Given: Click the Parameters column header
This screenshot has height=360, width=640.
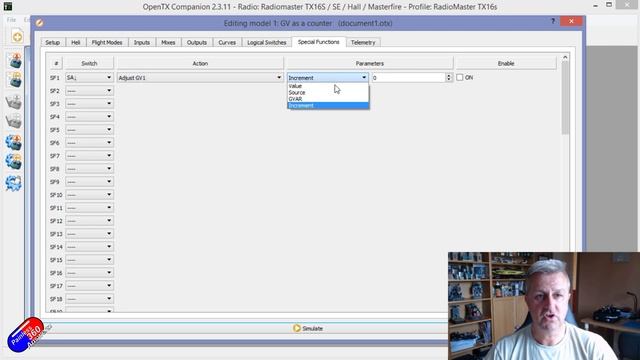Looking at the screenshot, I should [369, 63].
